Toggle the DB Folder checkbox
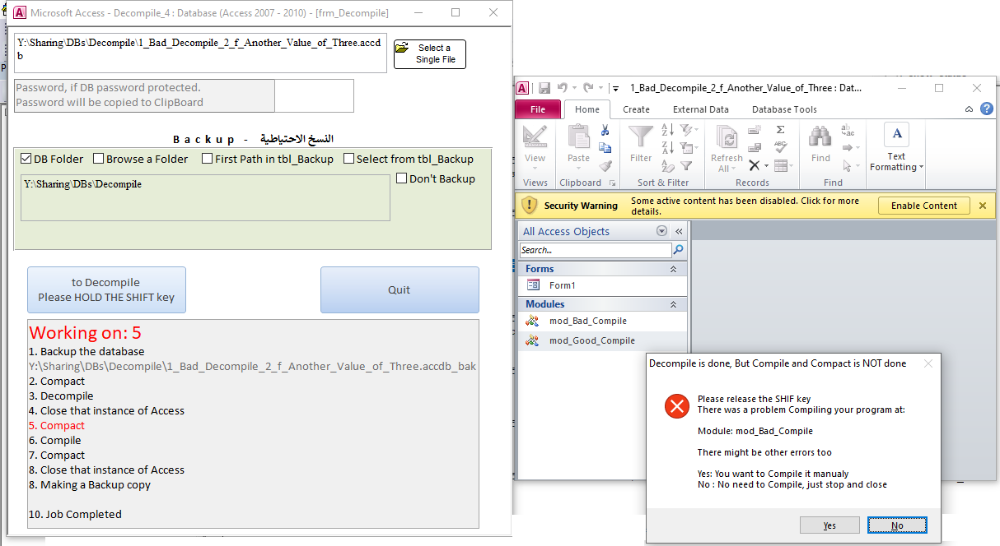This screenshot has width=1000, height=546. pyautogui.click(x=26, y=158)
